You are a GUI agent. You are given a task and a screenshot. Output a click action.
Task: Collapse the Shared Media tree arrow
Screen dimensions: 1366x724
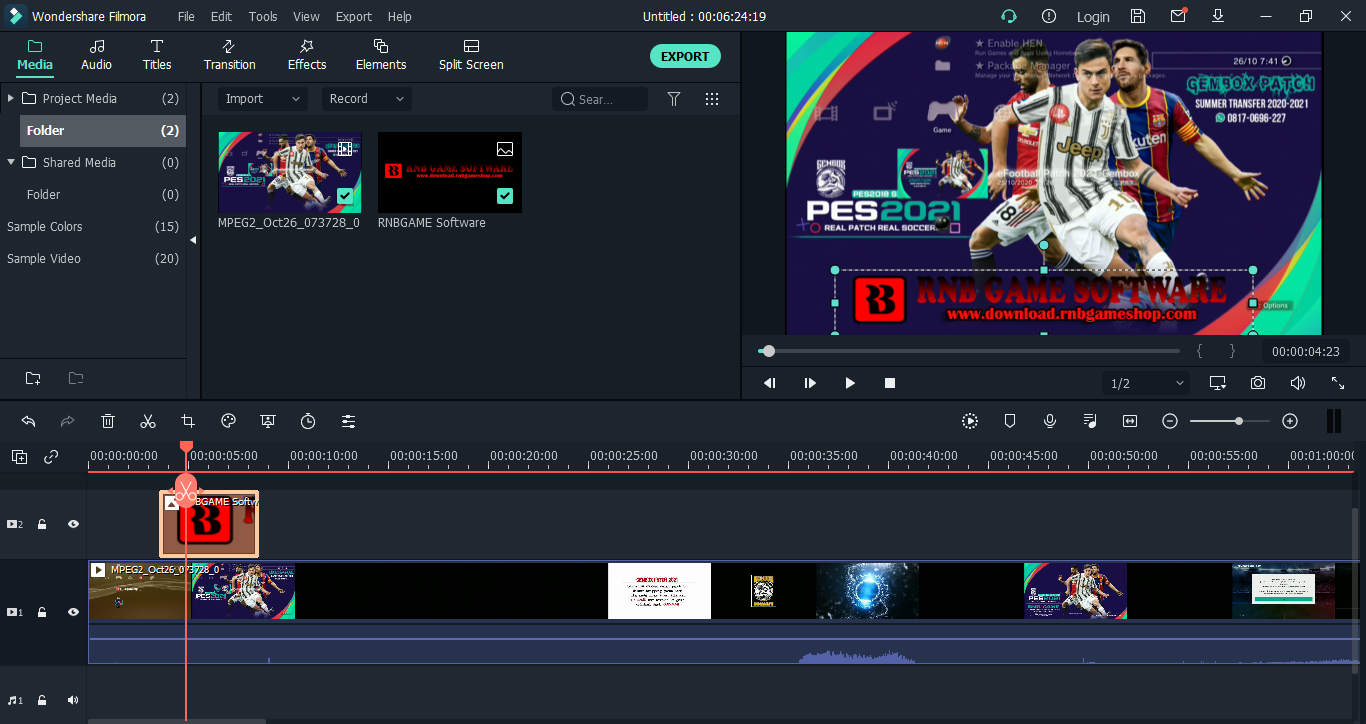click(x=10, y=162)
